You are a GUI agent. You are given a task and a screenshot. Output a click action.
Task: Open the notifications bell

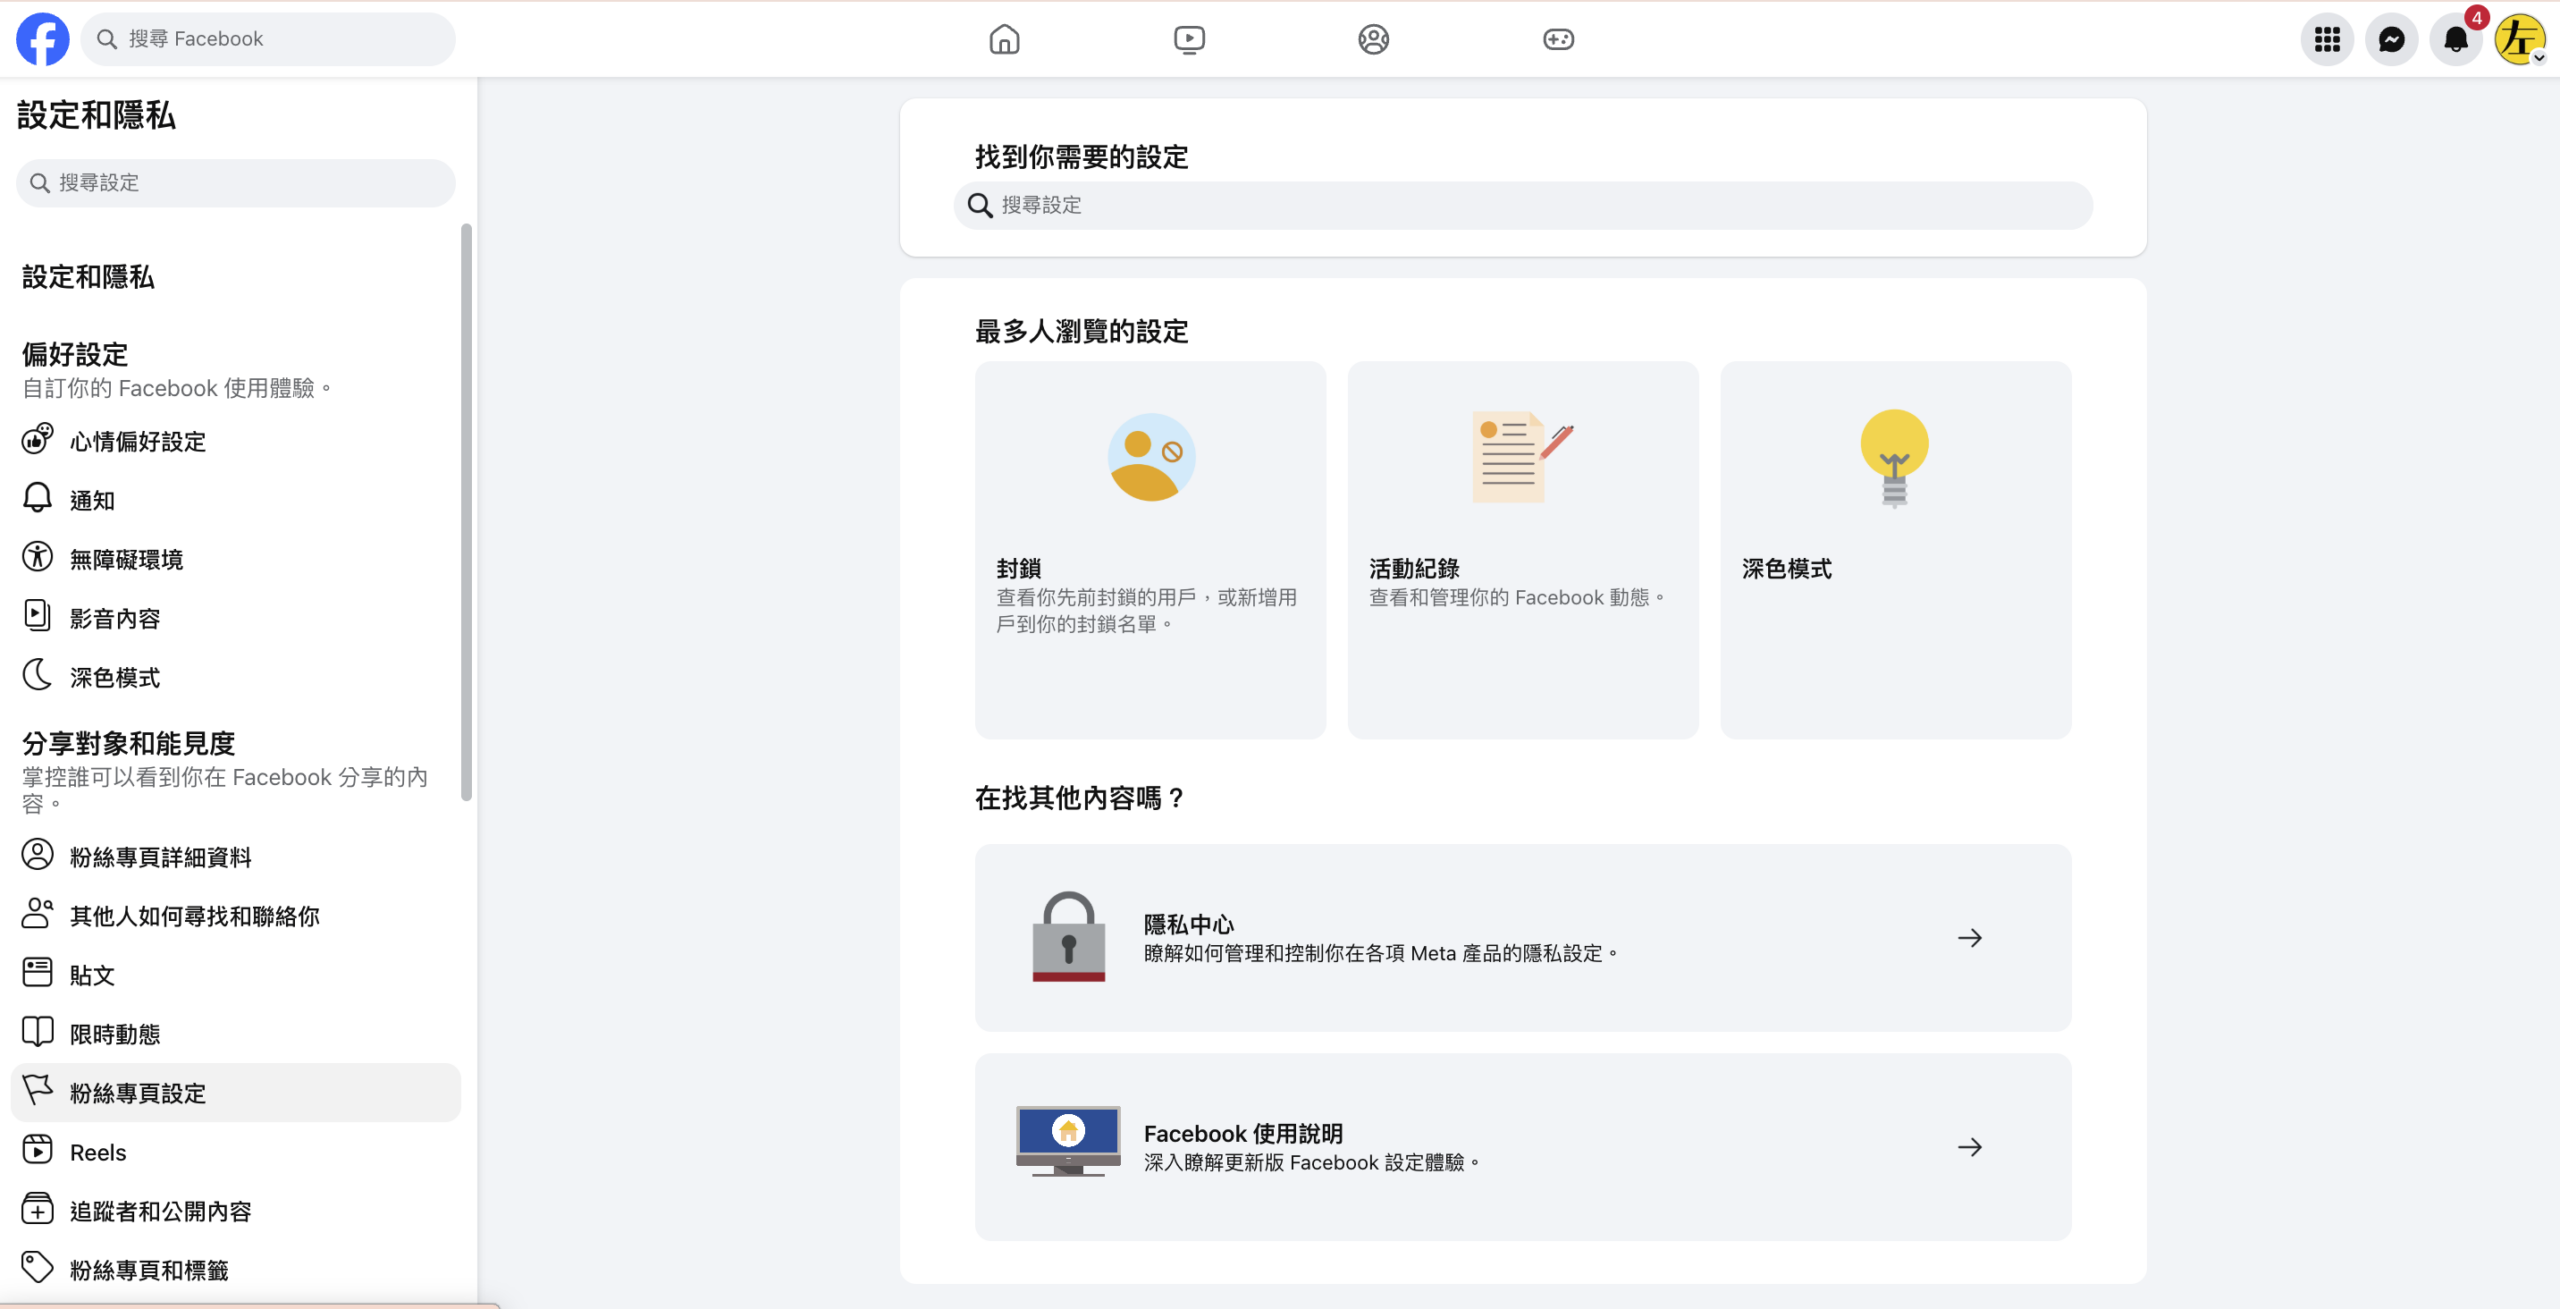point(2456,39)
